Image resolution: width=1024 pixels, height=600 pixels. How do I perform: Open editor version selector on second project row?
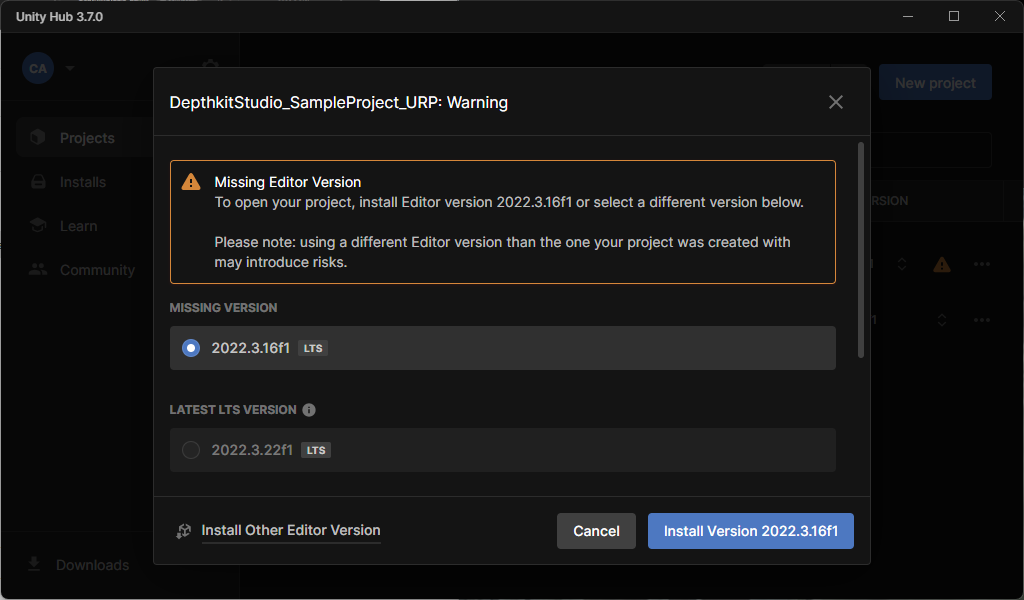tap(941, 320)
